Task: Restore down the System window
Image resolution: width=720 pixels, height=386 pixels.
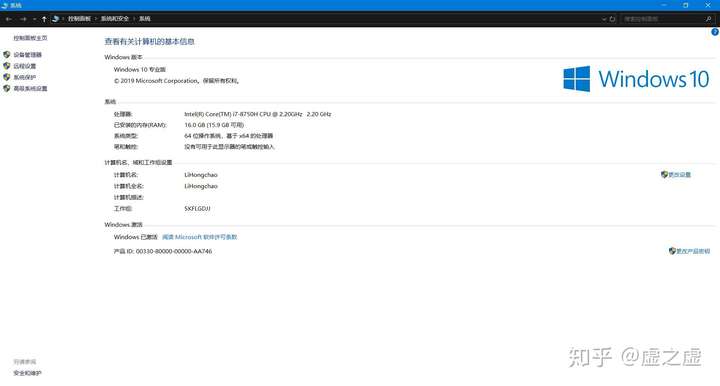Action: tap(686, 5)
